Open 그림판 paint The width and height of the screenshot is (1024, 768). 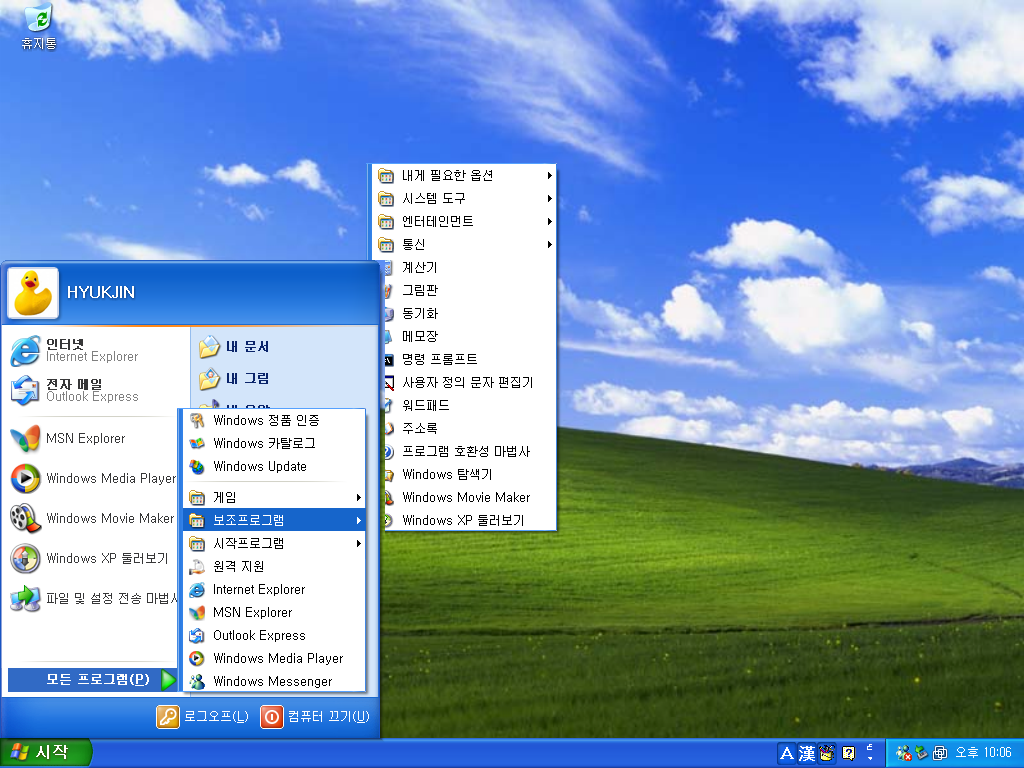click(x=469, y=291)
